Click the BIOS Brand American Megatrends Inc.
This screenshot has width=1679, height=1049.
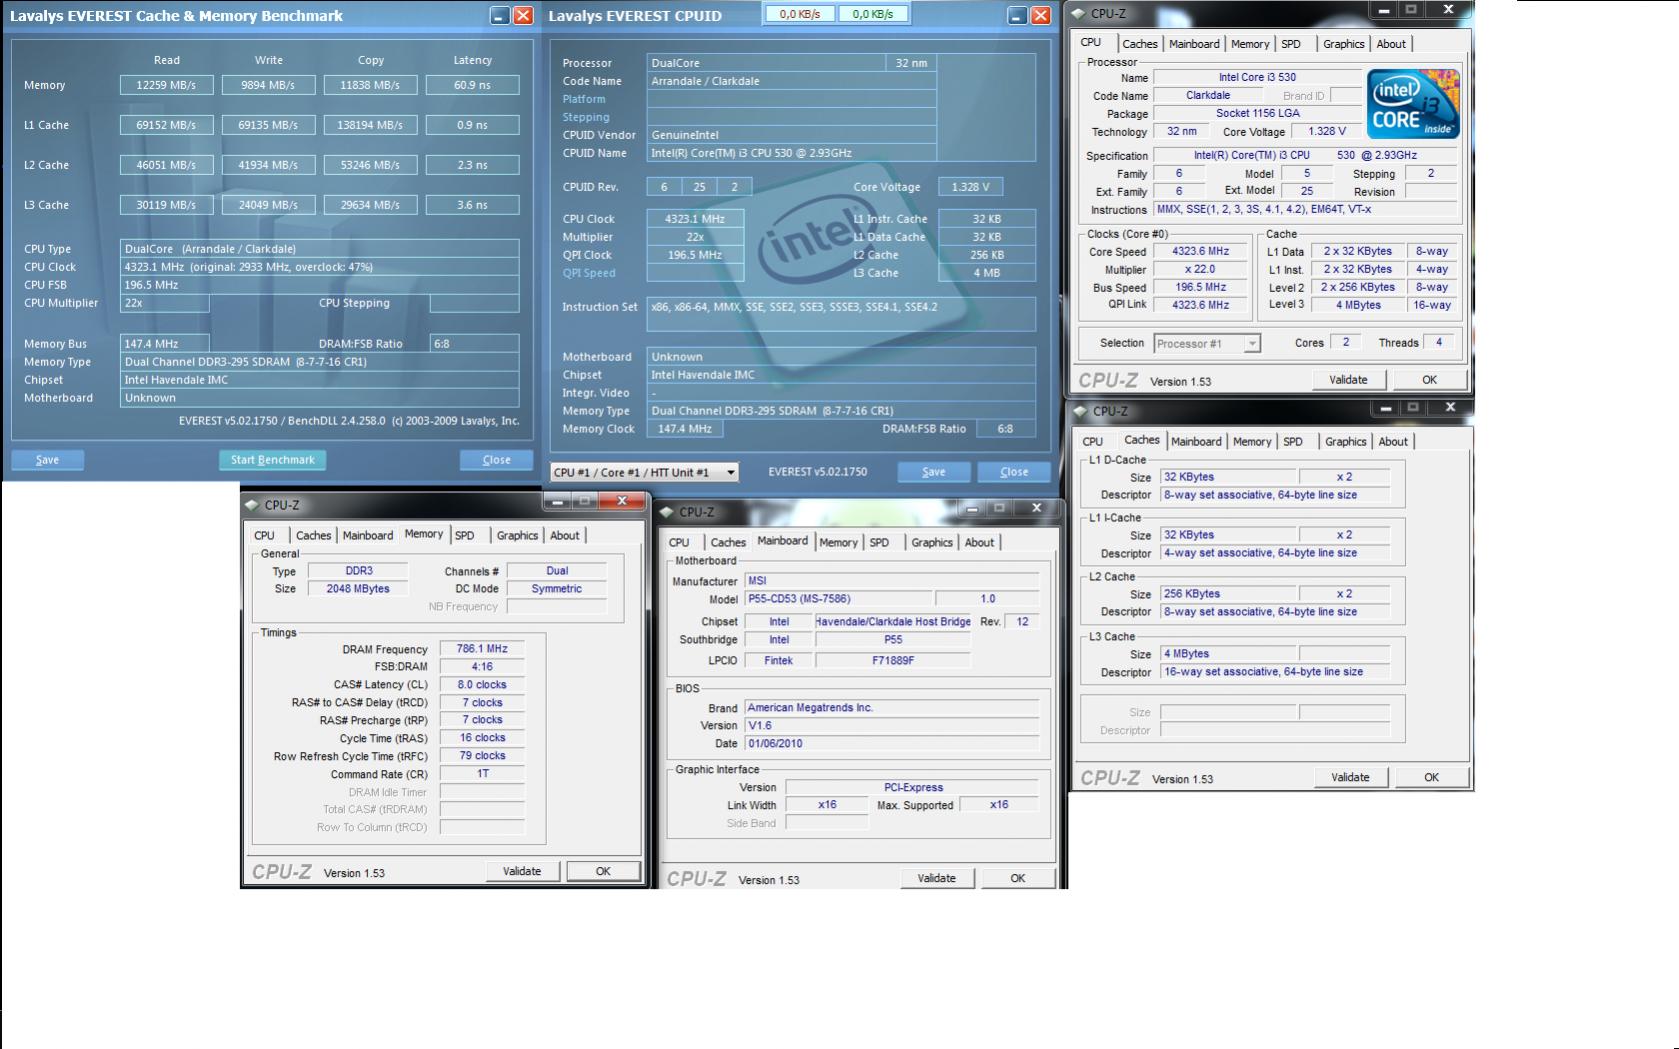click(892, 708)
